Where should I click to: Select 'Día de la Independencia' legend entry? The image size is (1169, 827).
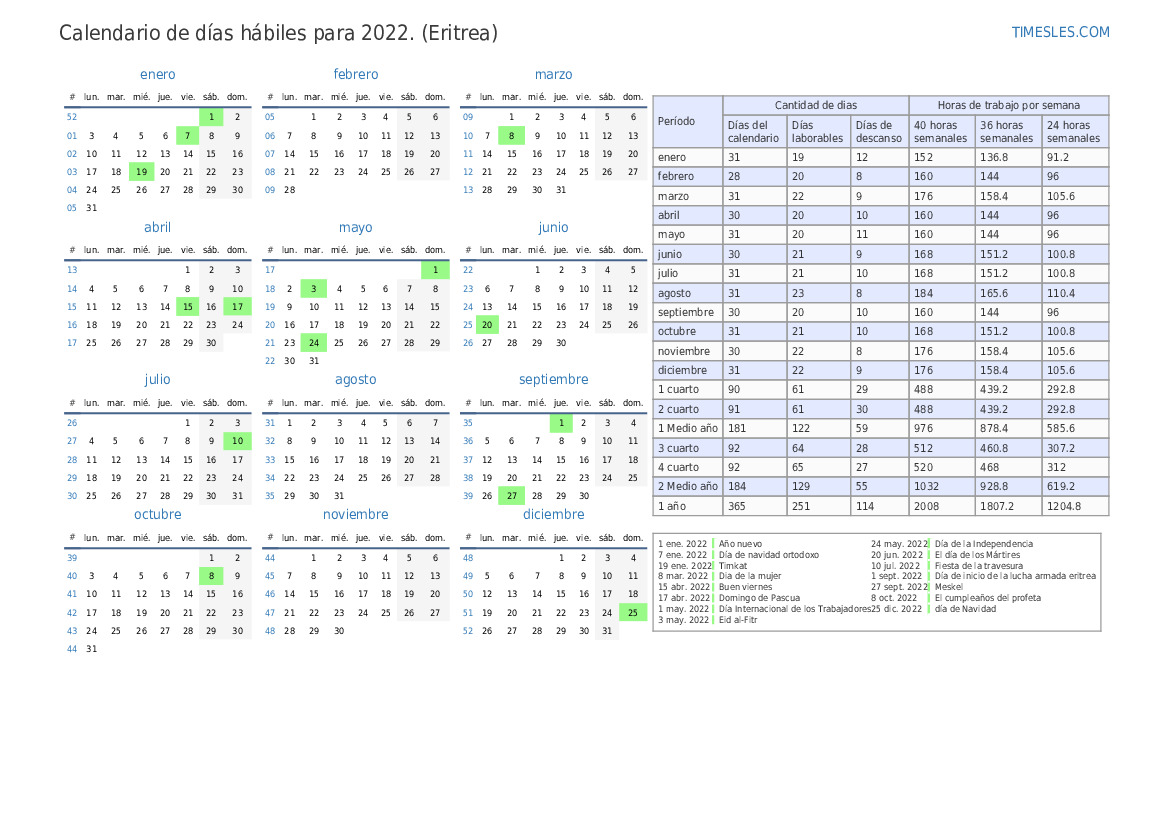click(983, 544)
